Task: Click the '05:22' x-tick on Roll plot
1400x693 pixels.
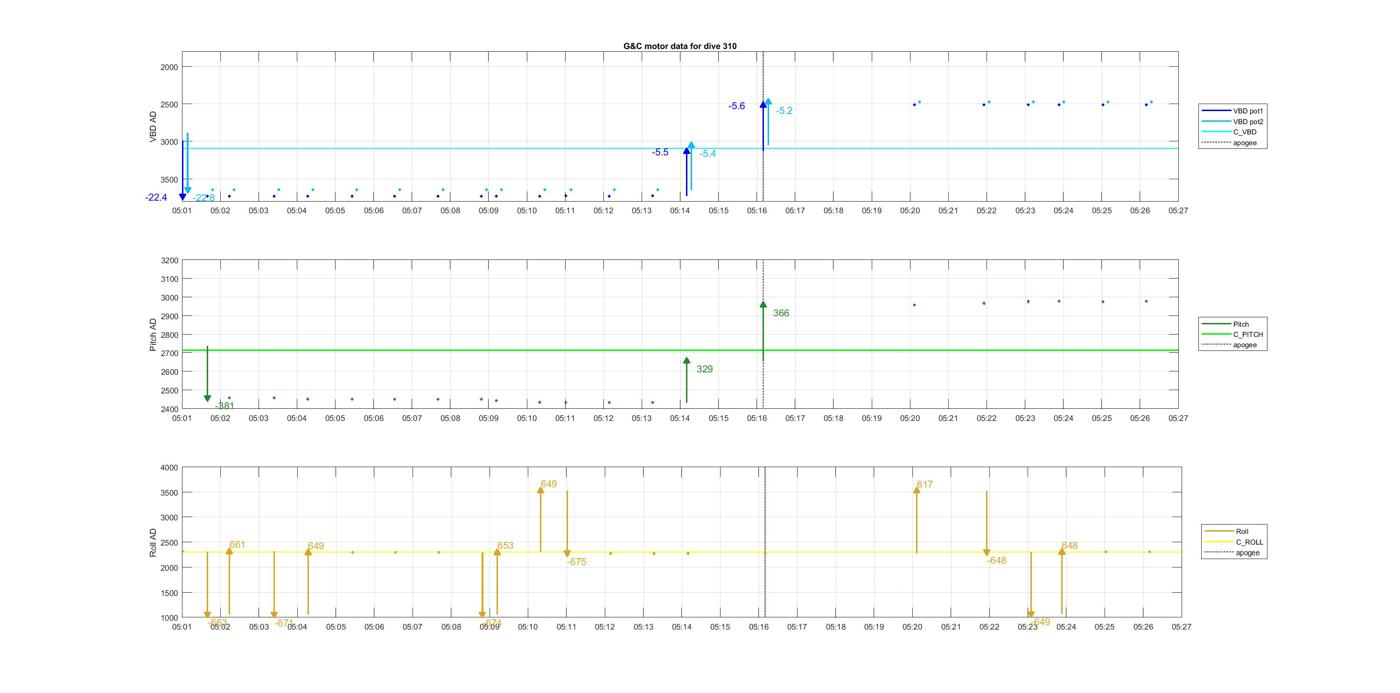Action: pos(988,626)
